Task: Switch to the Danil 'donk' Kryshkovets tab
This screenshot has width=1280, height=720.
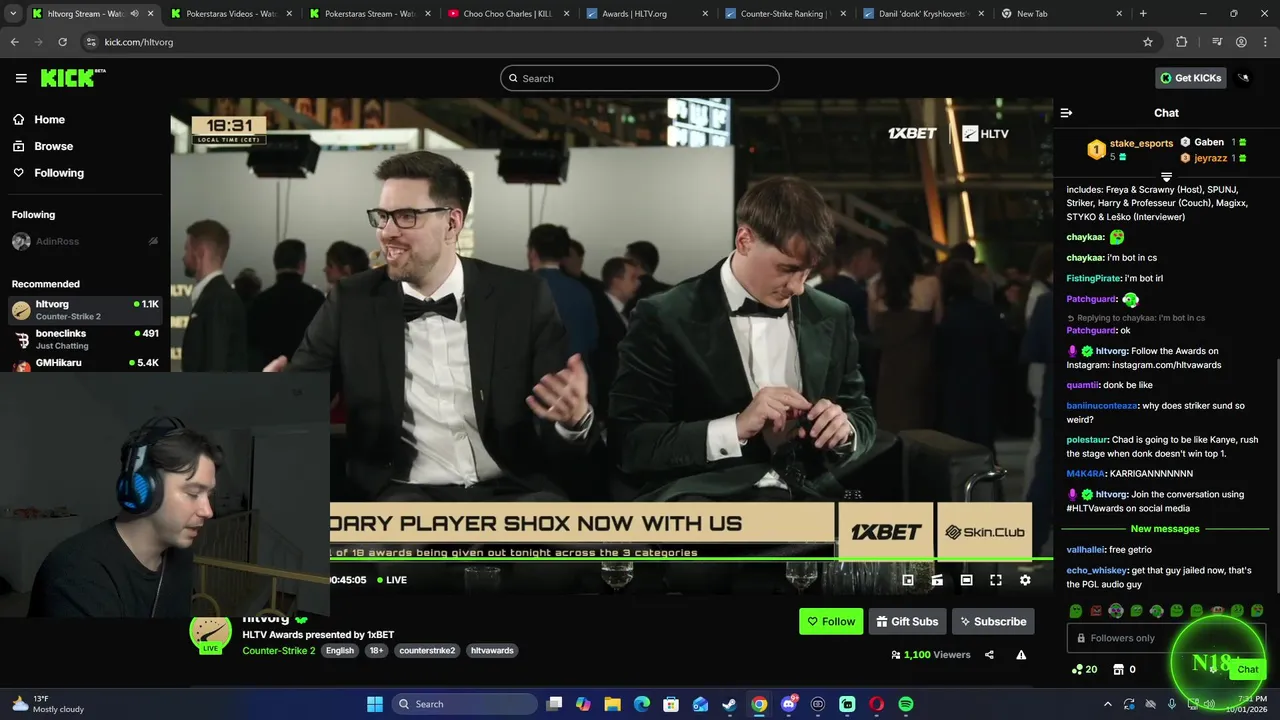Action: click(x=924, y=14)
